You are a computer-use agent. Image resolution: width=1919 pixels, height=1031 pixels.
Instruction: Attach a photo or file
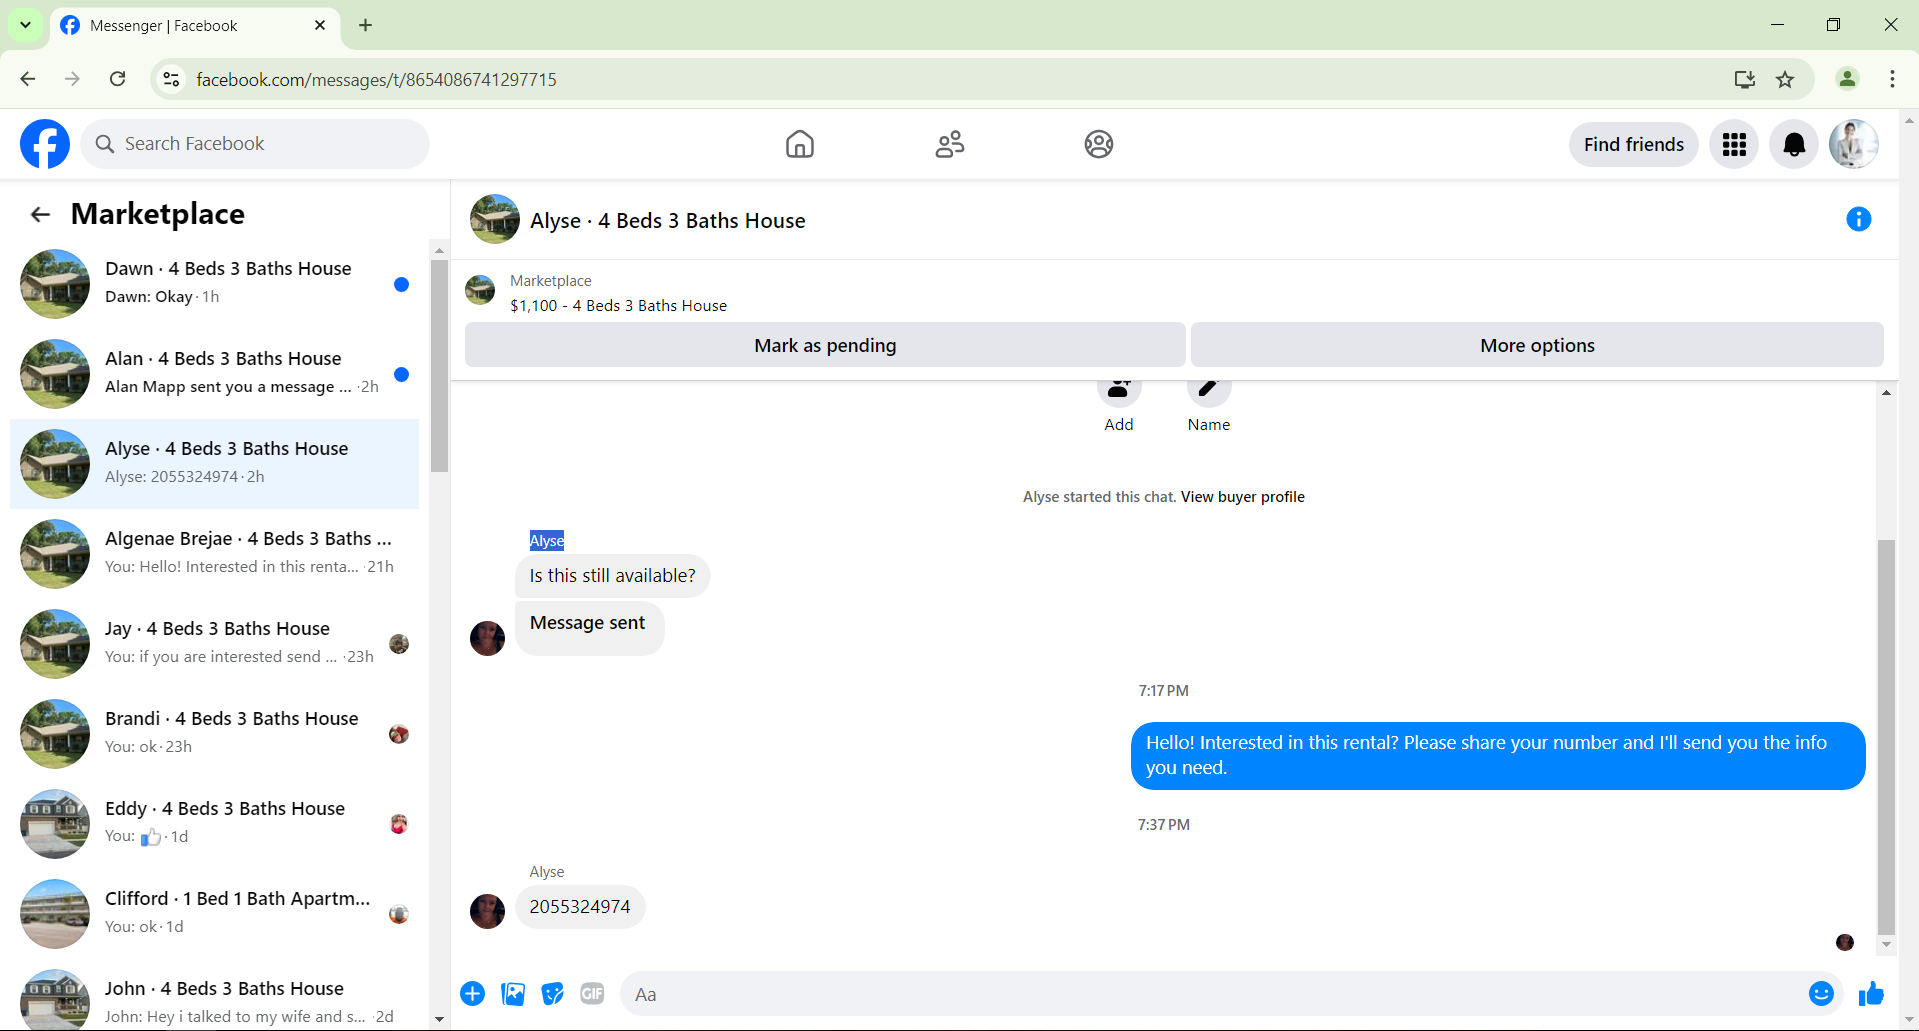513,994
